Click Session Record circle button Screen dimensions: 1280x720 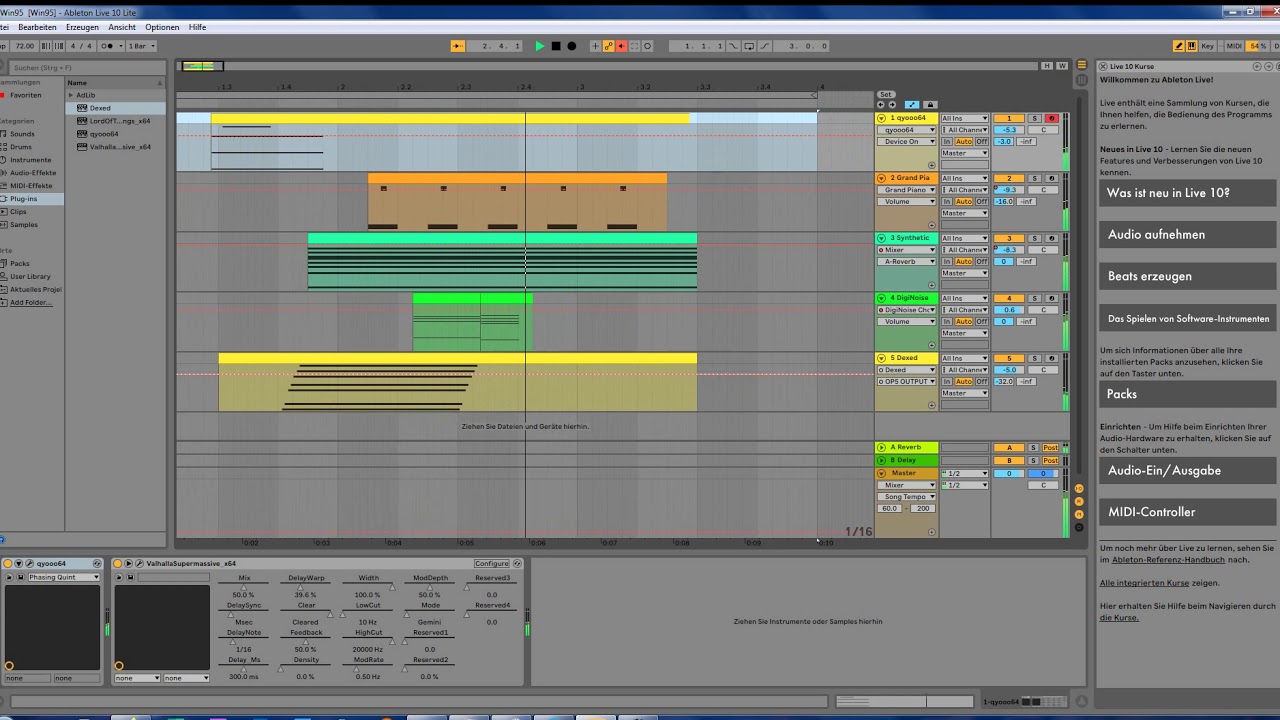tap(647, 46)
